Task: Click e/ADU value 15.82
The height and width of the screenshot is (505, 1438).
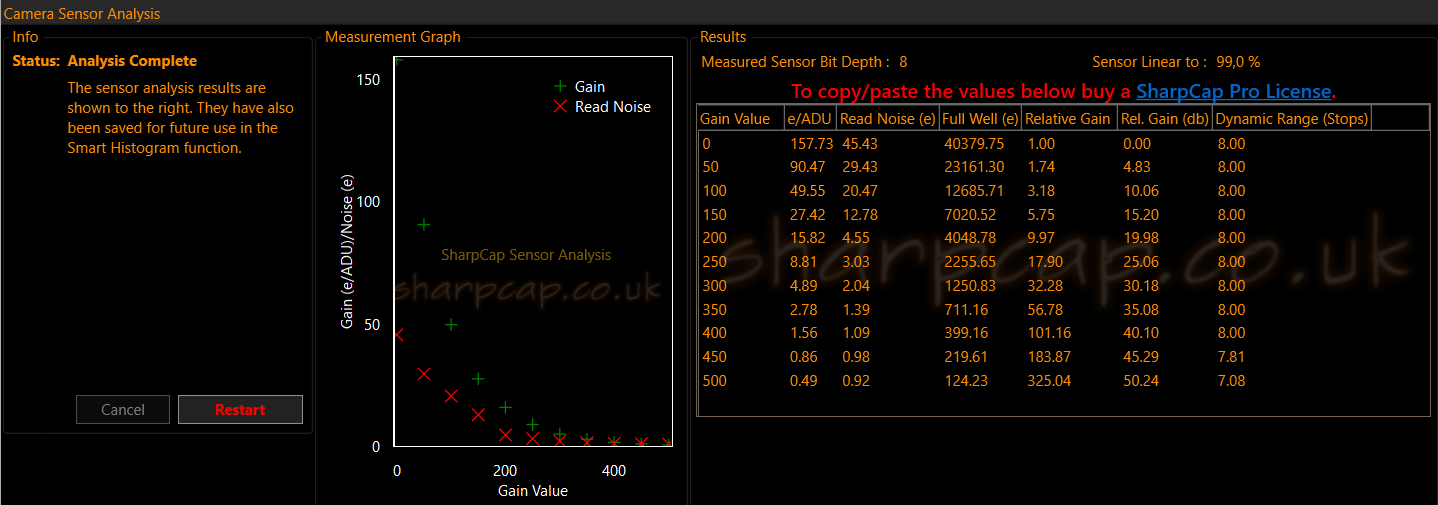Action: (x=807, y=238)
